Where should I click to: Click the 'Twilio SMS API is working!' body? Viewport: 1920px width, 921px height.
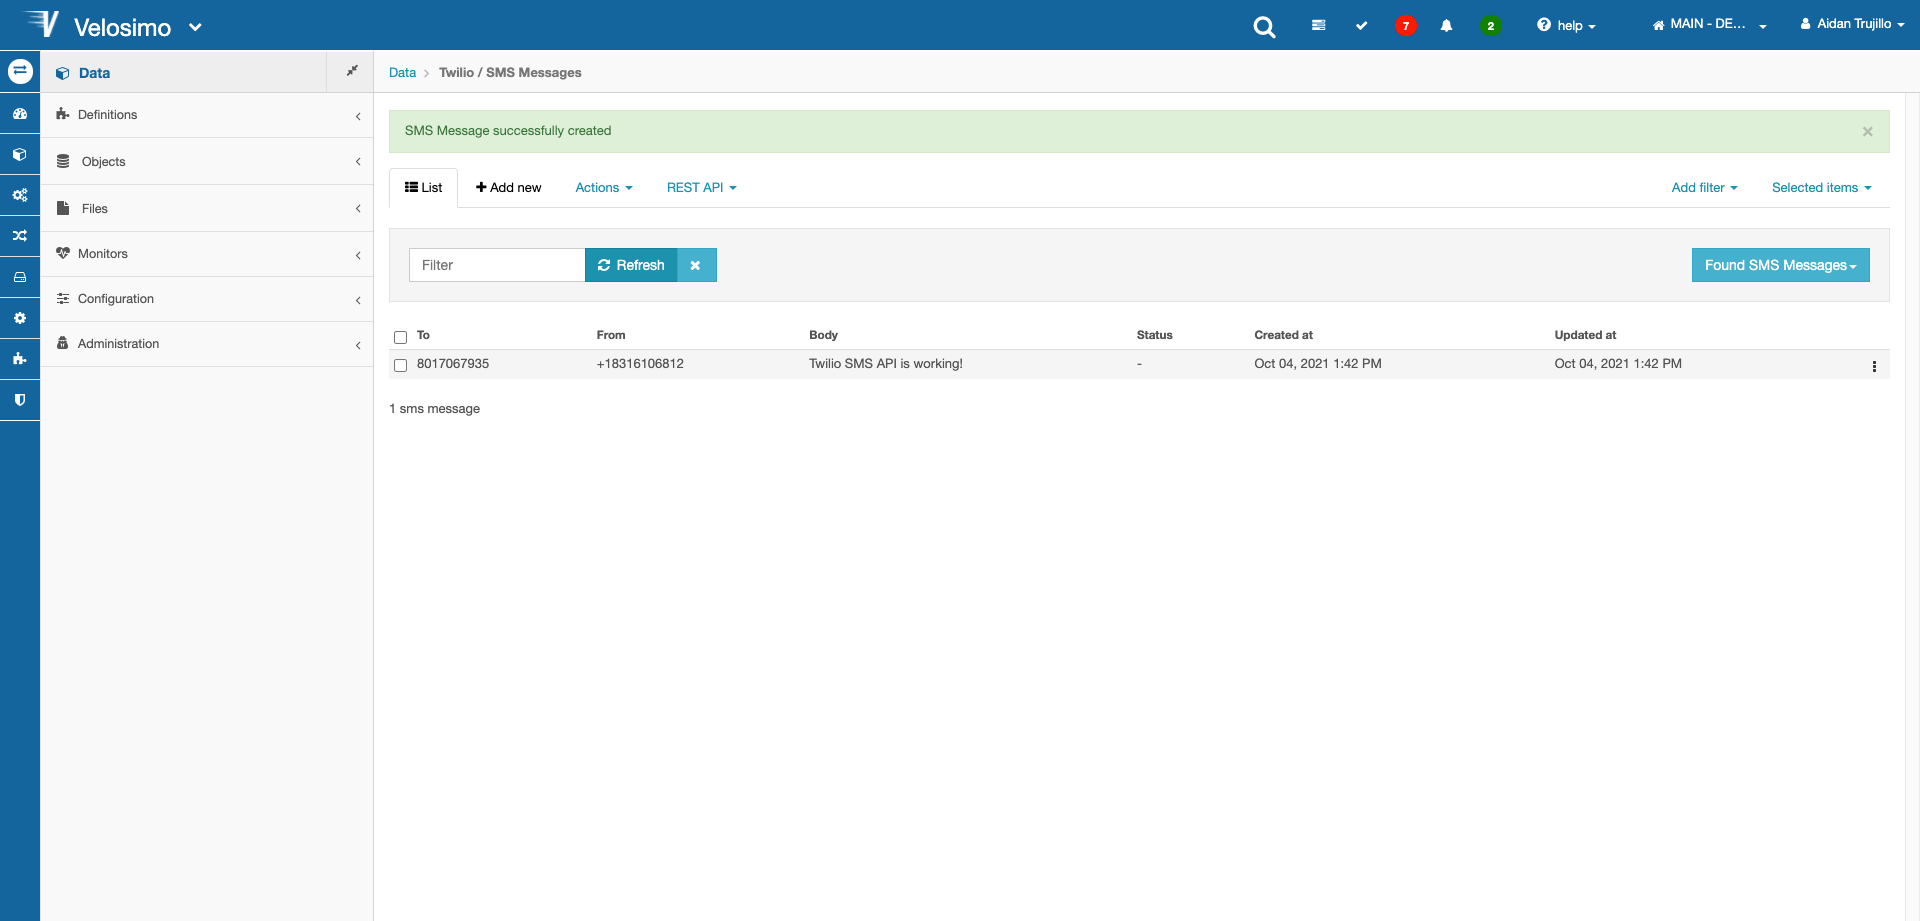(x=886, y=364)
